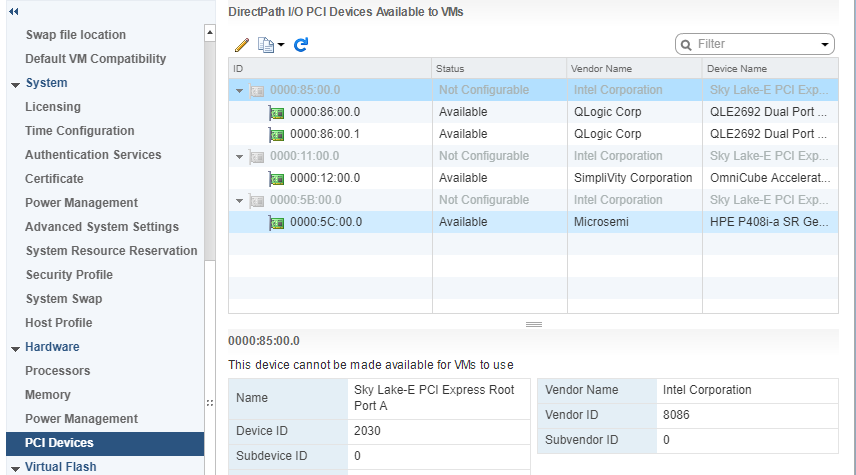
Task: Click the card icon for 0000:86:00.0
Action: (x=277, y=113)
